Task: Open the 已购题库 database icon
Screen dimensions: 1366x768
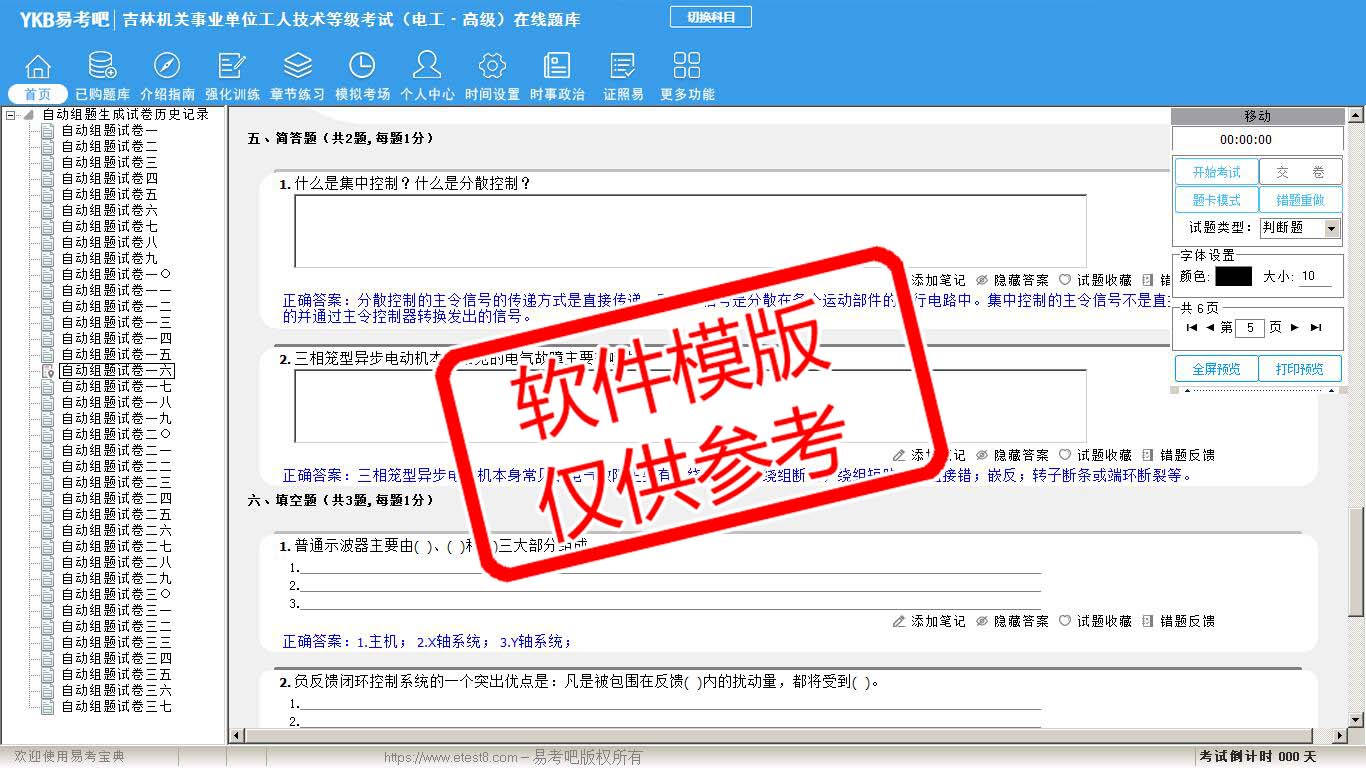Action: click(102, 67)
